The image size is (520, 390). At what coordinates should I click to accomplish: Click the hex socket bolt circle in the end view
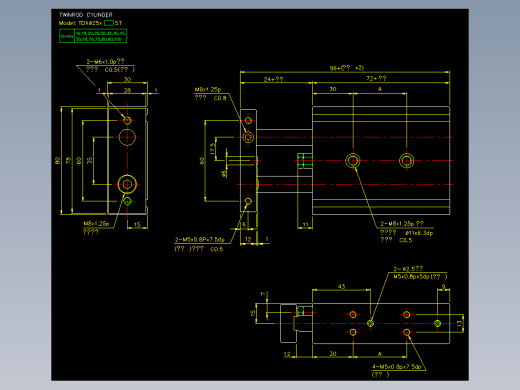point(127,184)
